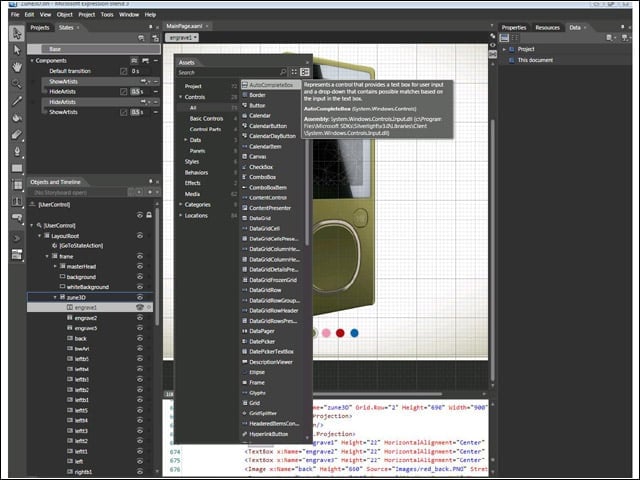Select the HyperlinkButton asset
This screenshot has height=480, width=640.
tap(269, 434)
